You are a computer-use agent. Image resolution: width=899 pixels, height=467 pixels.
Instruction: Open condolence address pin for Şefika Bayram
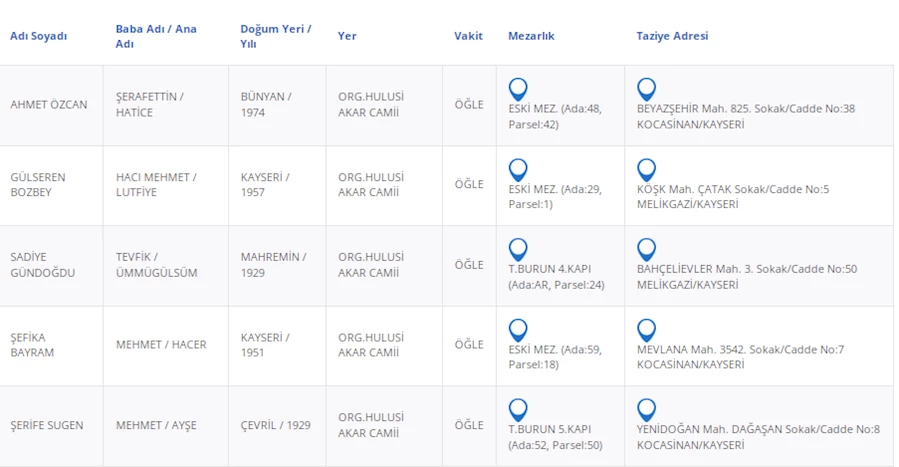tap(646, 329)
